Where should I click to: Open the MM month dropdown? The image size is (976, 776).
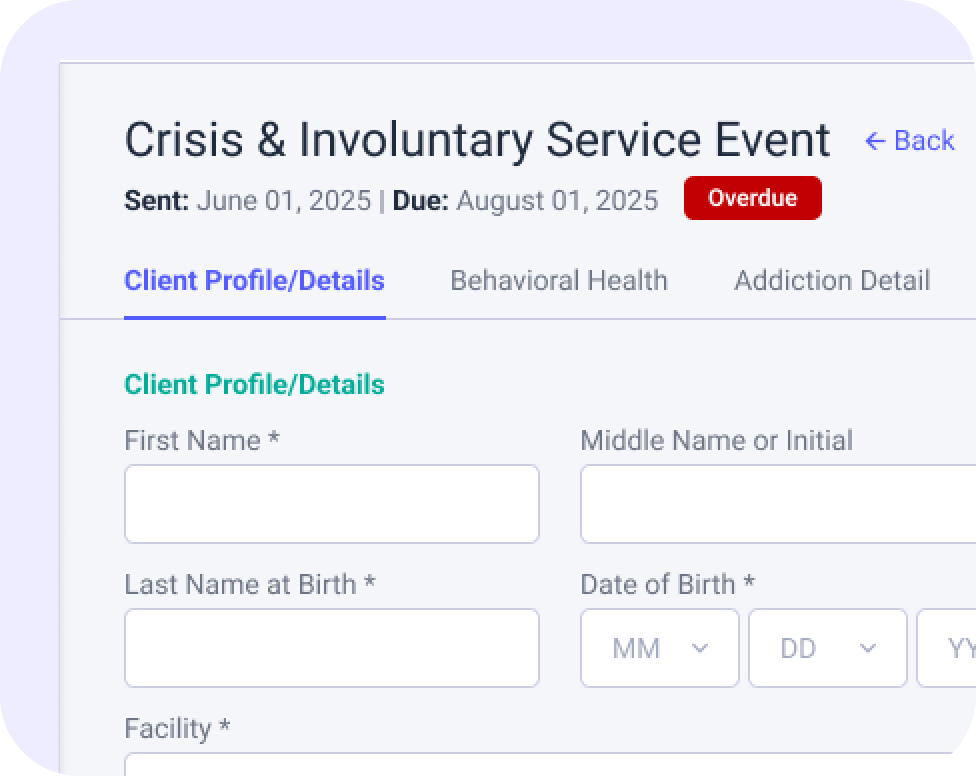point(659,648)
